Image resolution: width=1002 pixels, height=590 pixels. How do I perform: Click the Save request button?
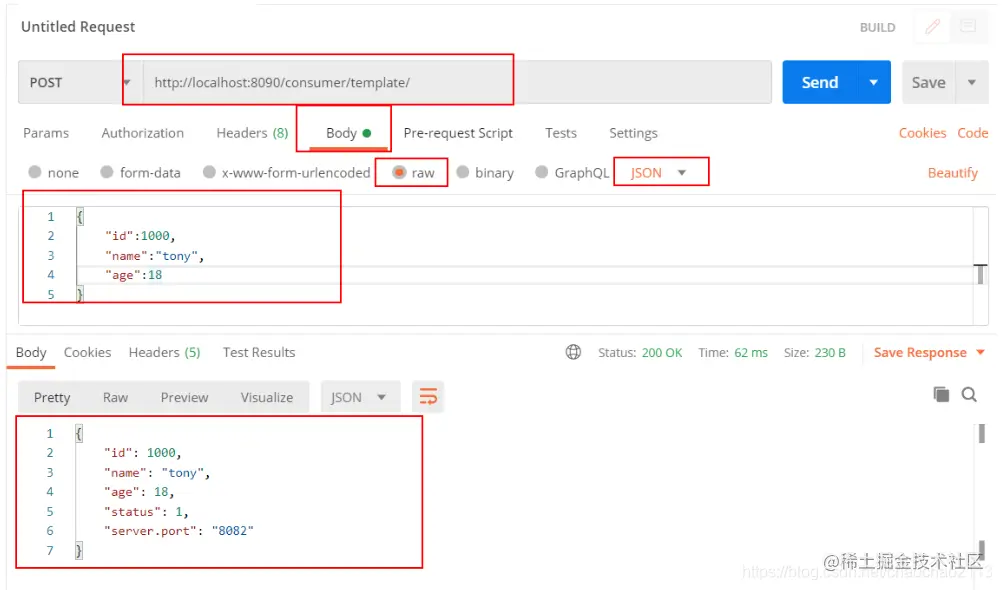(929, 82)
